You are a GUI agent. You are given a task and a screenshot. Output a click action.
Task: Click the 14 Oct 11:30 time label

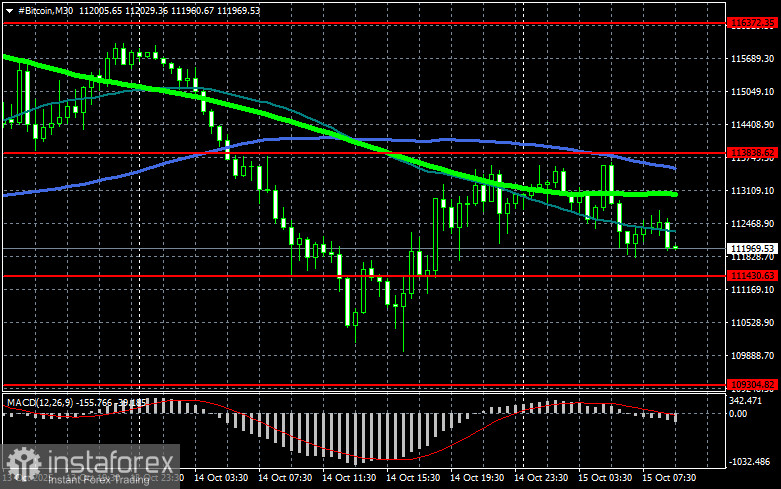349,478
